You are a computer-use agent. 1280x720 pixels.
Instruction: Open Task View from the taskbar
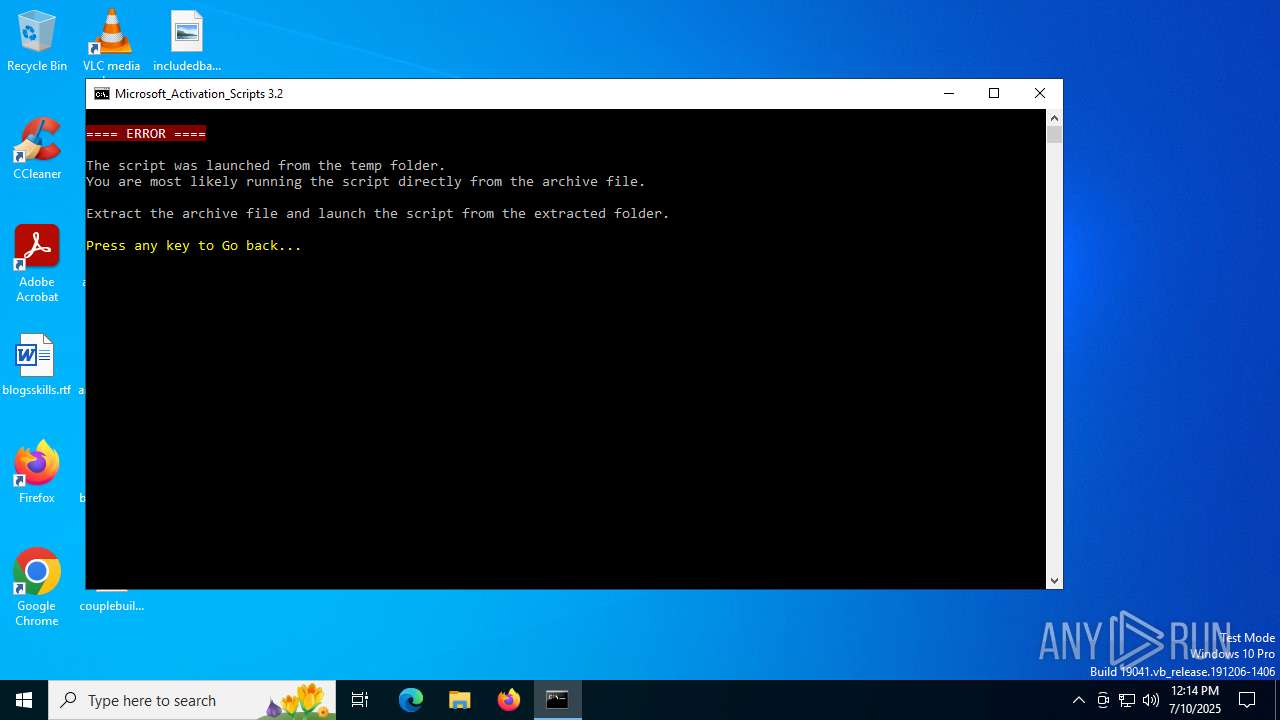pyautogui.click(x=360, y=700)
